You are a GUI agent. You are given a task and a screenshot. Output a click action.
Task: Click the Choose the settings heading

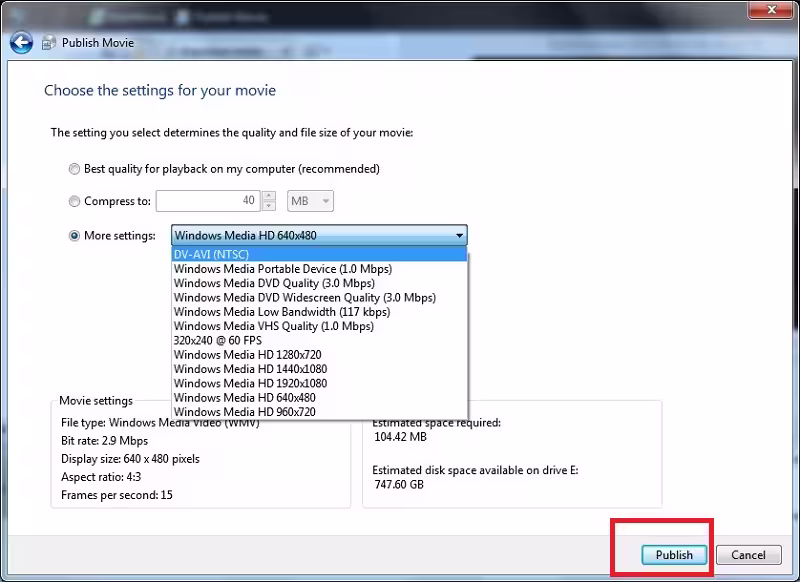point(160,90)
